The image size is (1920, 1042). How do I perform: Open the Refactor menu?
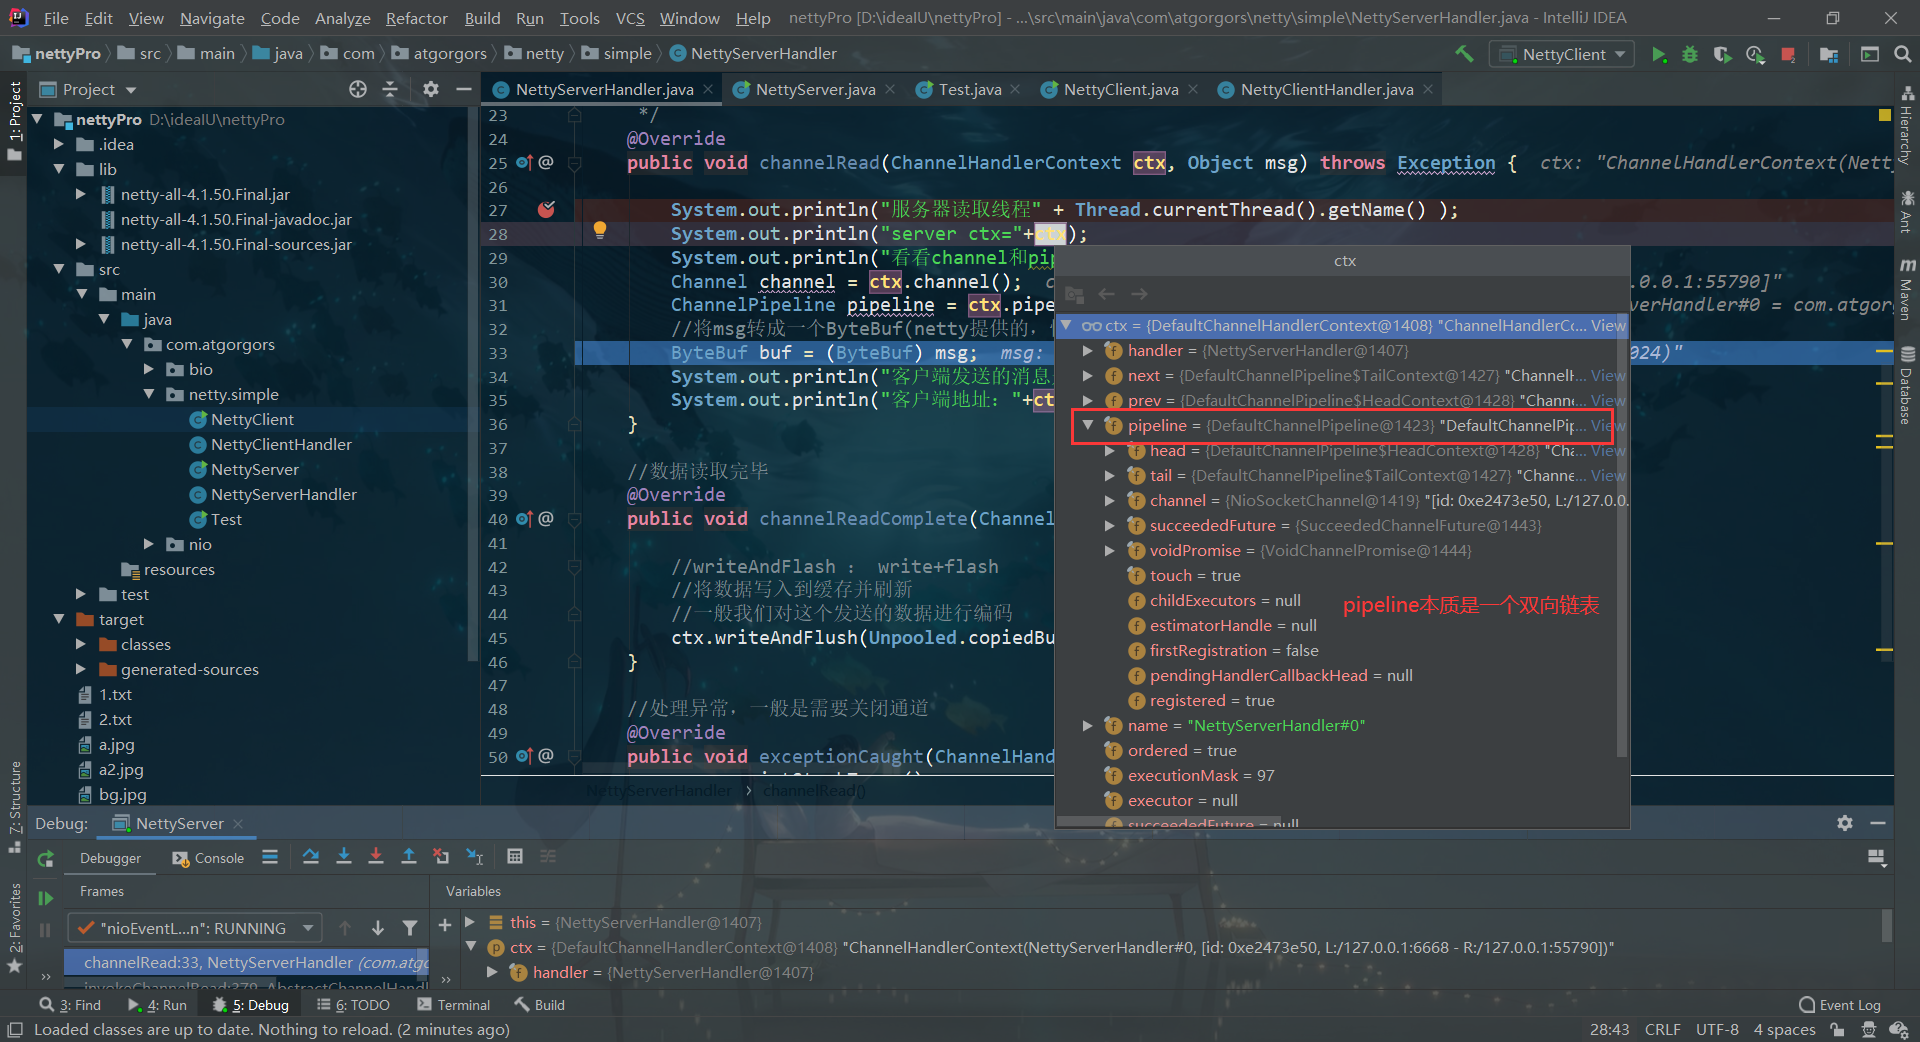[x=416, y=18]
